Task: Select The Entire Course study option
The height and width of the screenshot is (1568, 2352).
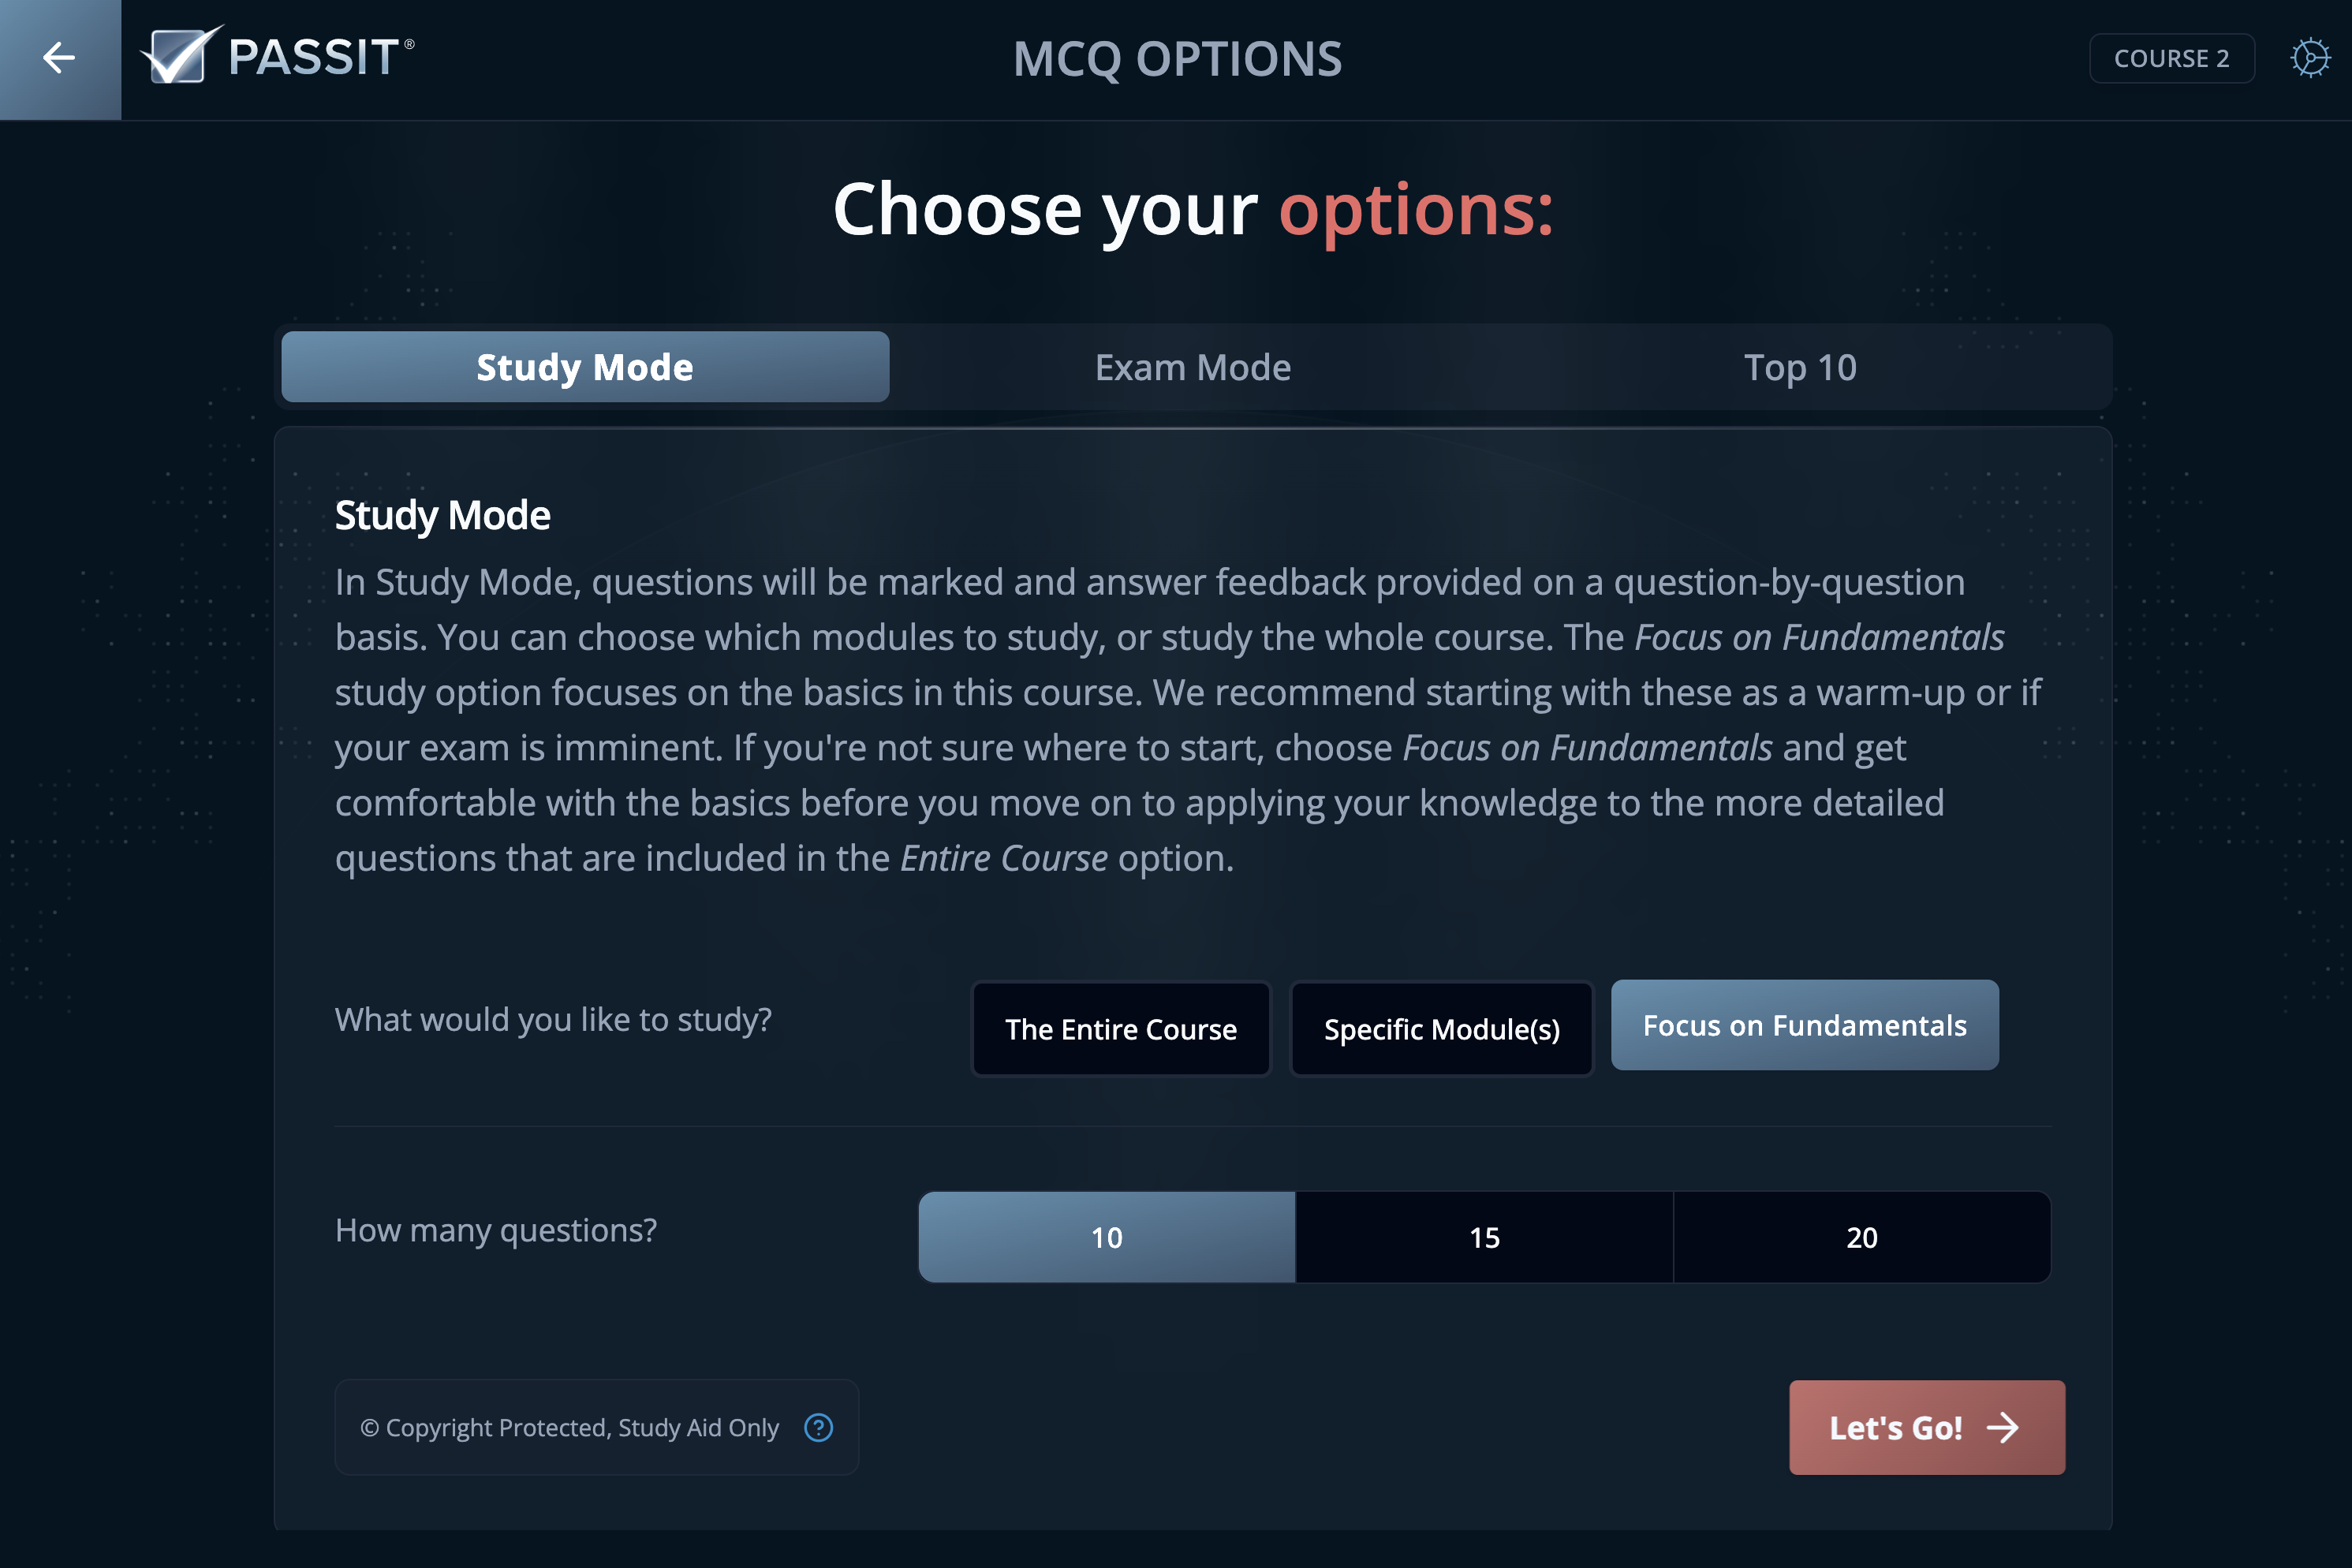Action: click(1120, 1029)
